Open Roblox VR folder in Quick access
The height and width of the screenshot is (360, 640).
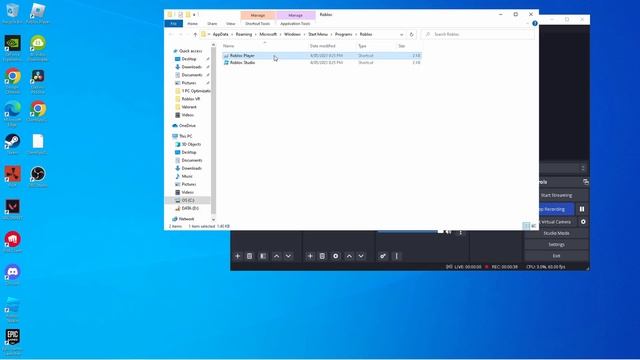click(x=190, y=99)
